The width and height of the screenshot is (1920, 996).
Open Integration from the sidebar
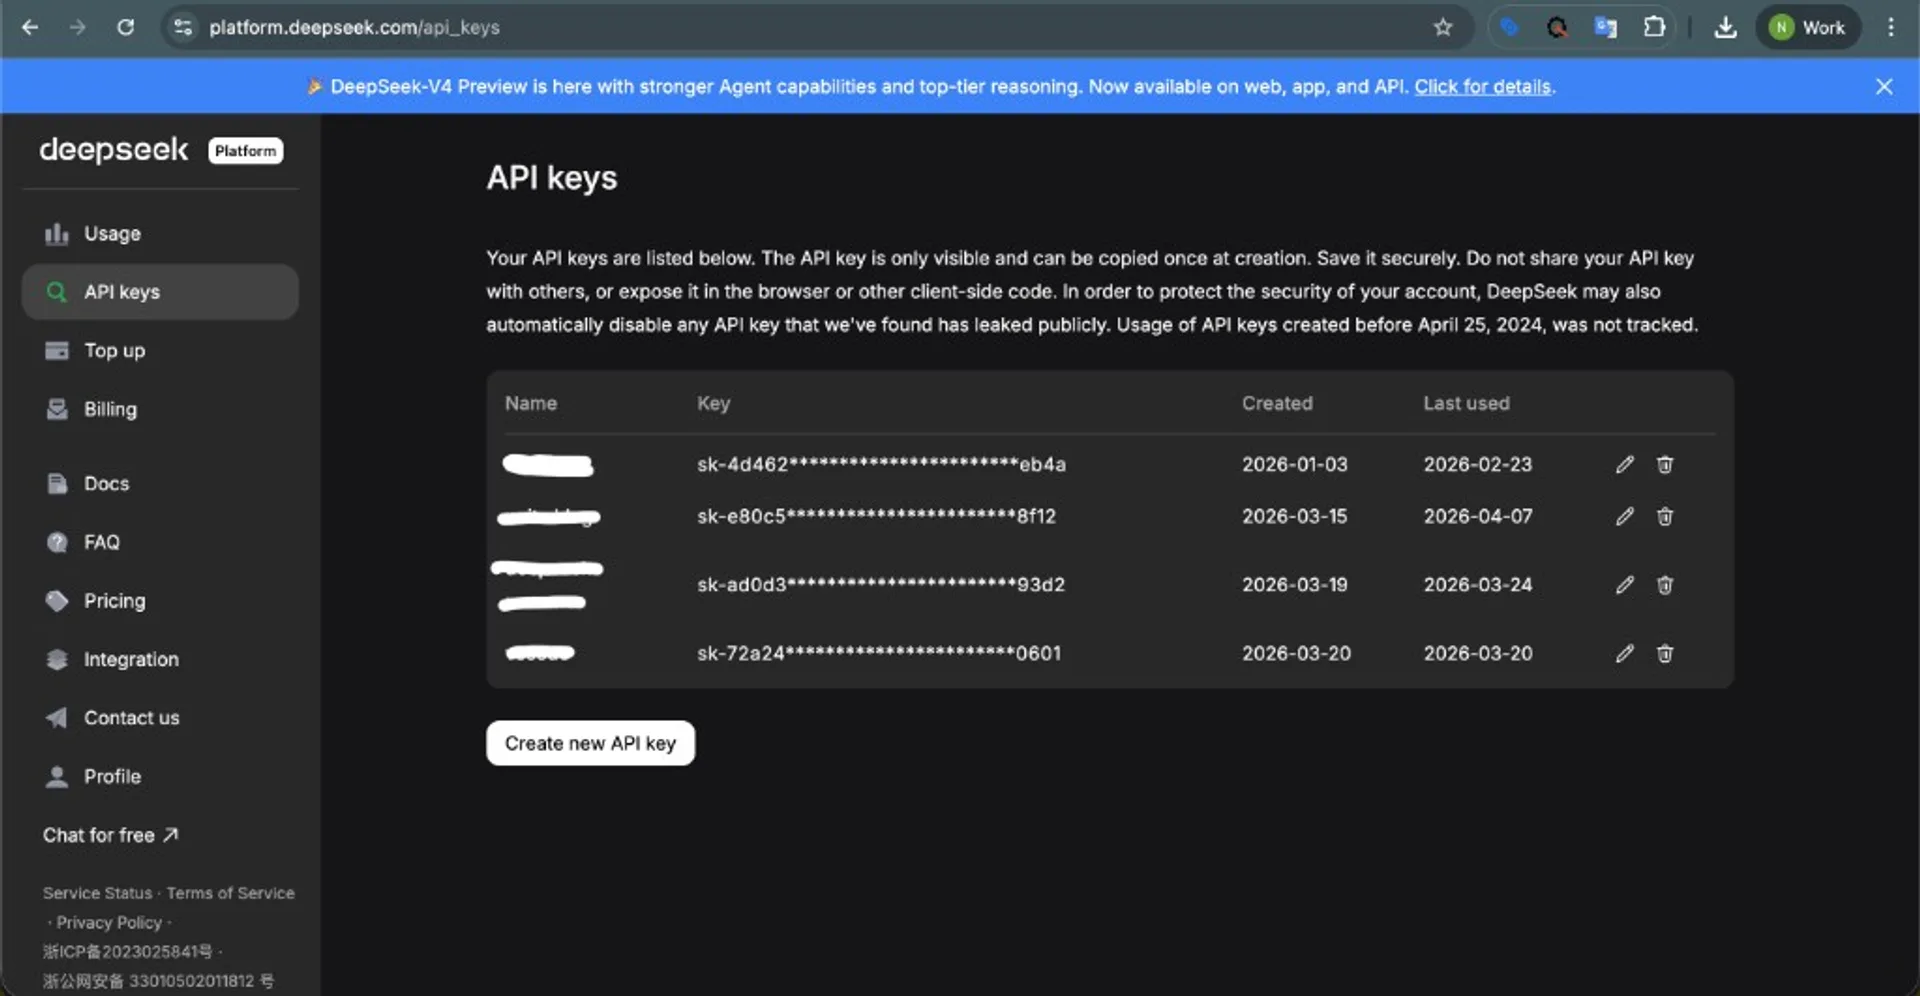pyautogui.click(x=160, y=659)
